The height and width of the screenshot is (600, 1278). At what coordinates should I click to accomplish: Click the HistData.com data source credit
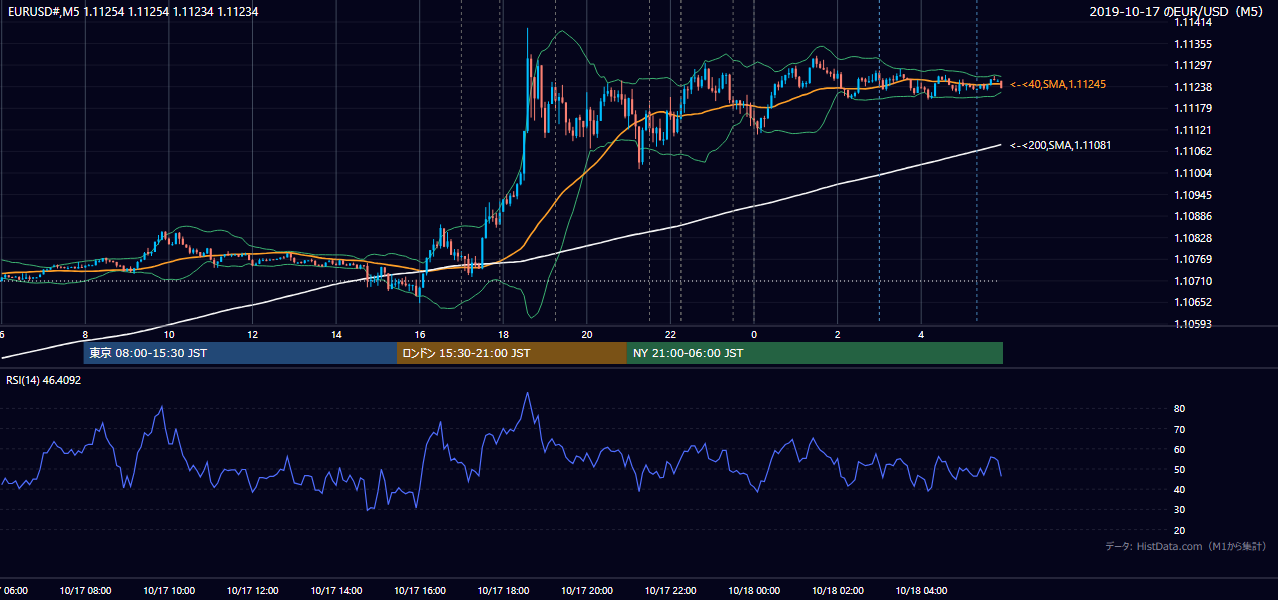[x=1185, y=546]
